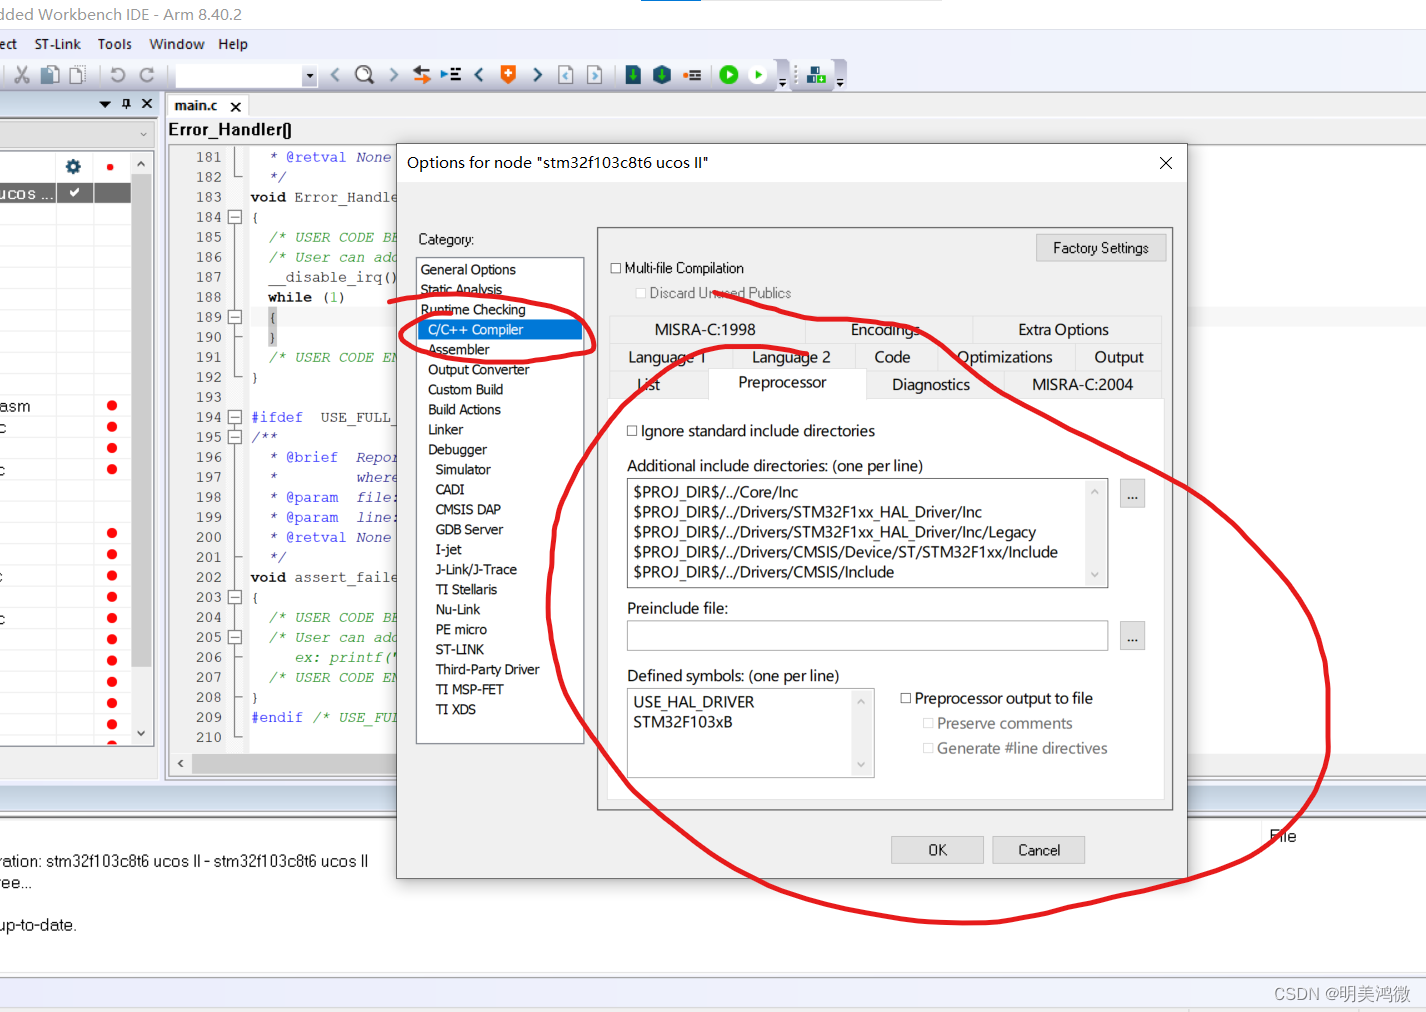Select Debugger in the category list
Image resolution: width=1426 pixels, height=1012 pixels.
coord(457,450)
